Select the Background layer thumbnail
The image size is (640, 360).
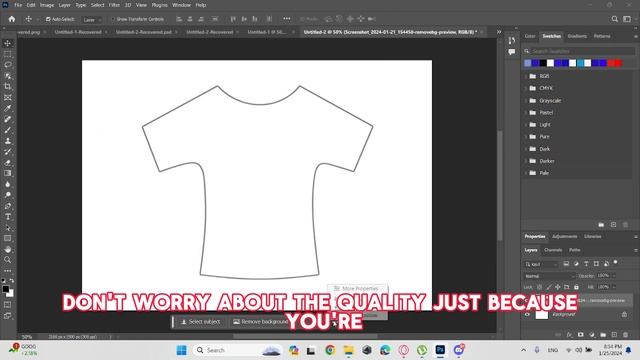point(542,315)
